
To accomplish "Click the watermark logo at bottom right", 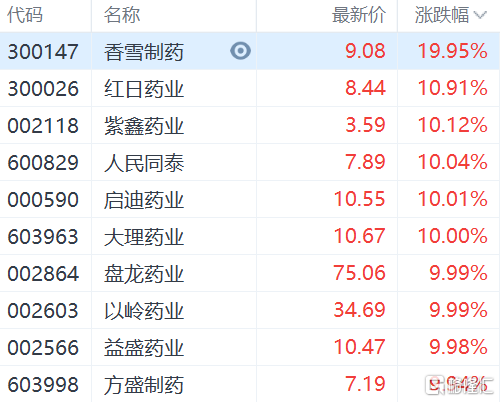I will tap(459, 385).
